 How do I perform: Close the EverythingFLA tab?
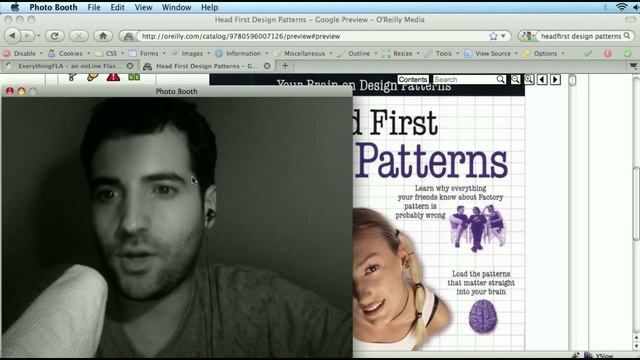[x=130, y=66]
